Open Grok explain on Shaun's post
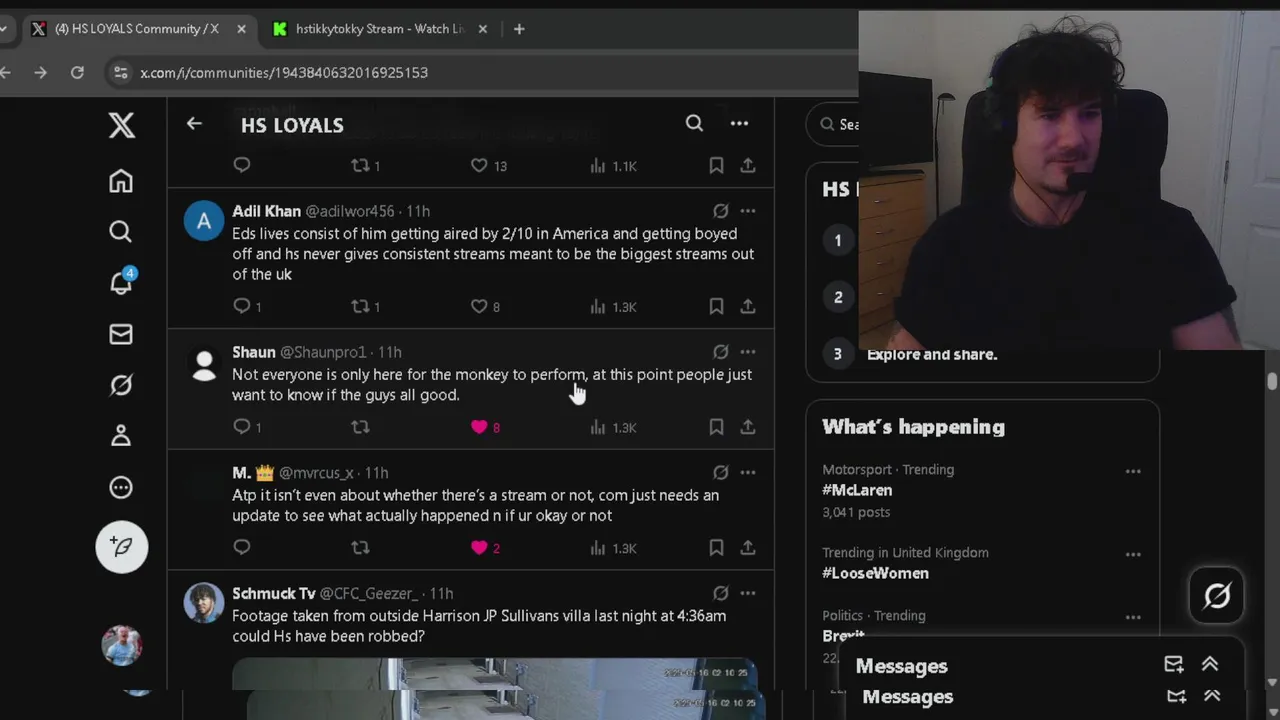 pyautogui.click(x=720, y=352)
